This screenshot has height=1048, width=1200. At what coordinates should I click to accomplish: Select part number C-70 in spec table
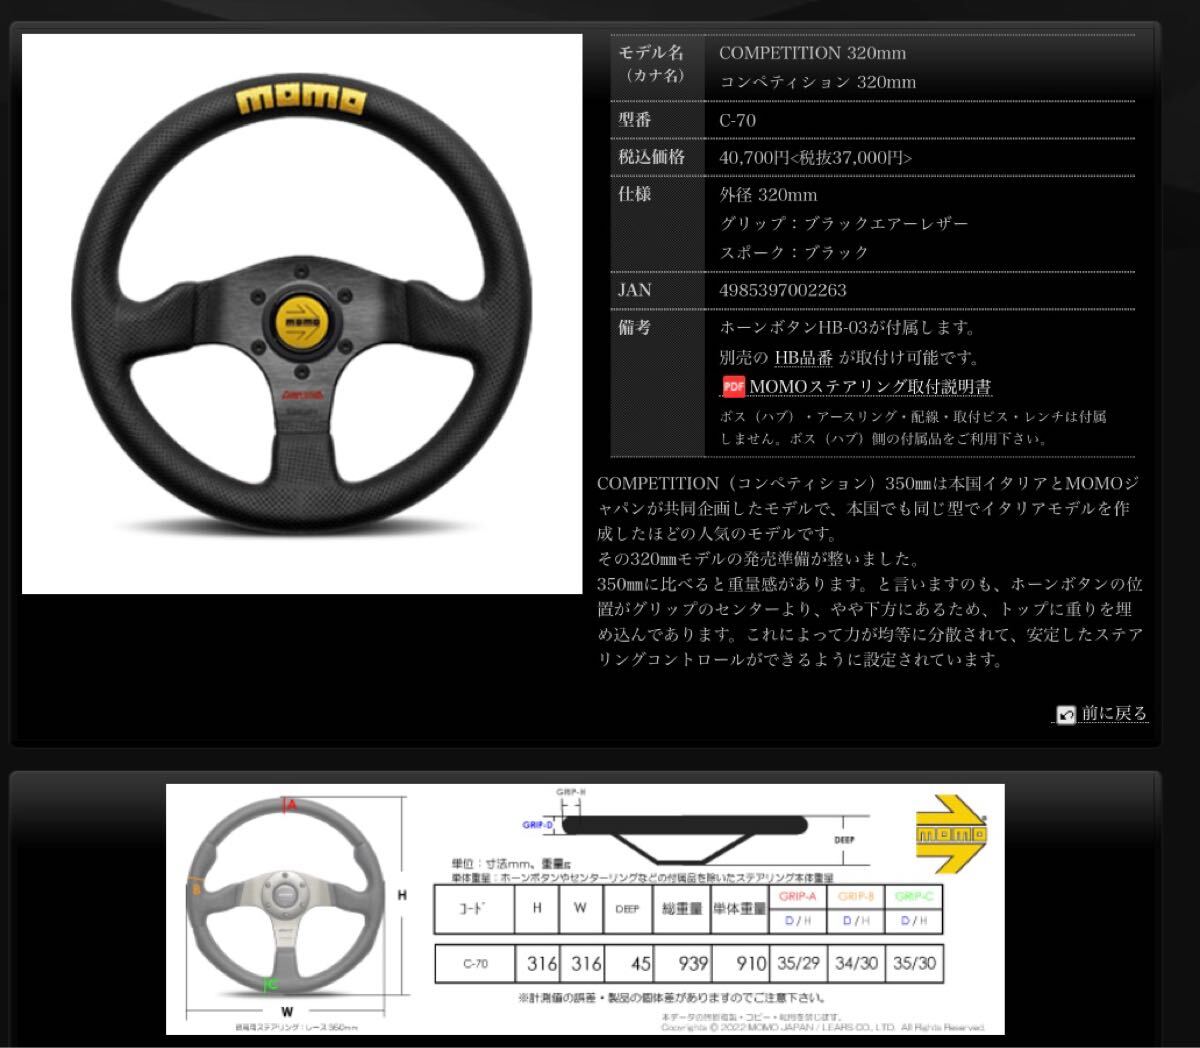pos(737,120)
